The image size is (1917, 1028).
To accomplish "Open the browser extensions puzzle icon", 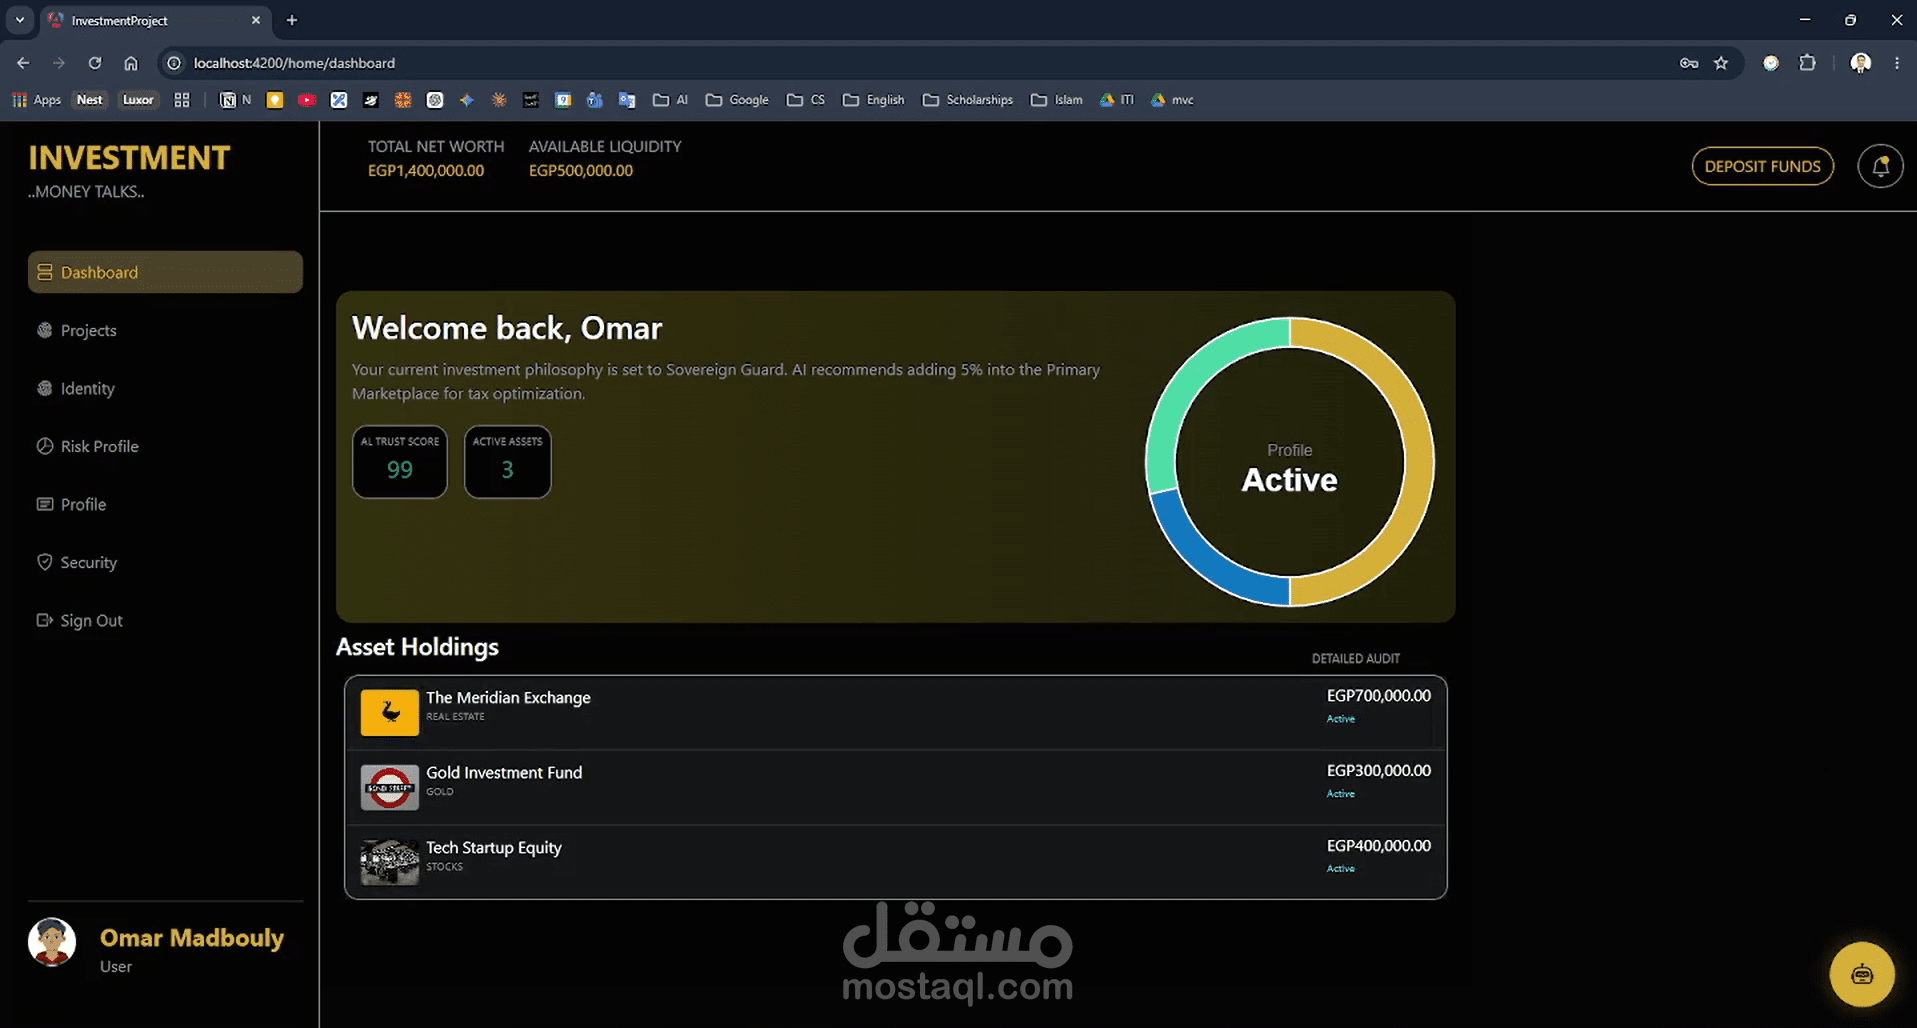I will (1807, 63).
